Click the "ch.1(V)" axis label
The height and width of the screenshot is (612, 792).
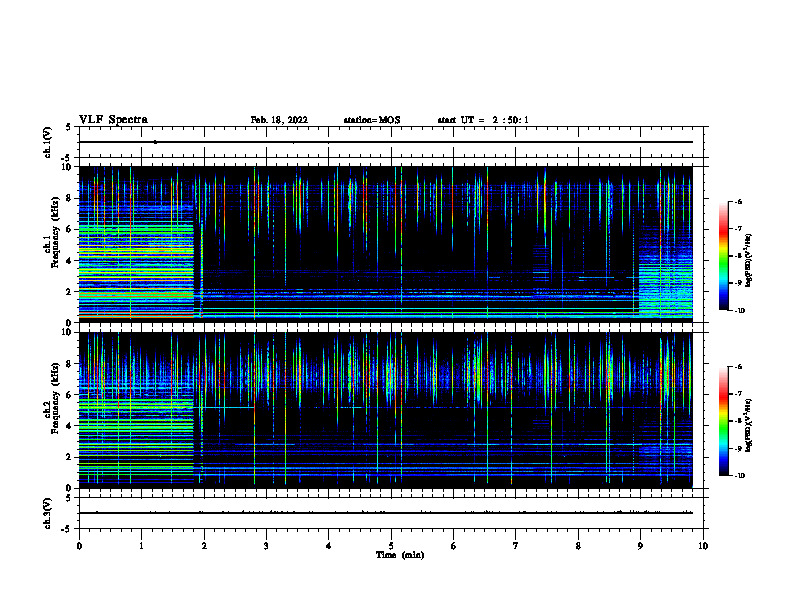pos(48,142)
